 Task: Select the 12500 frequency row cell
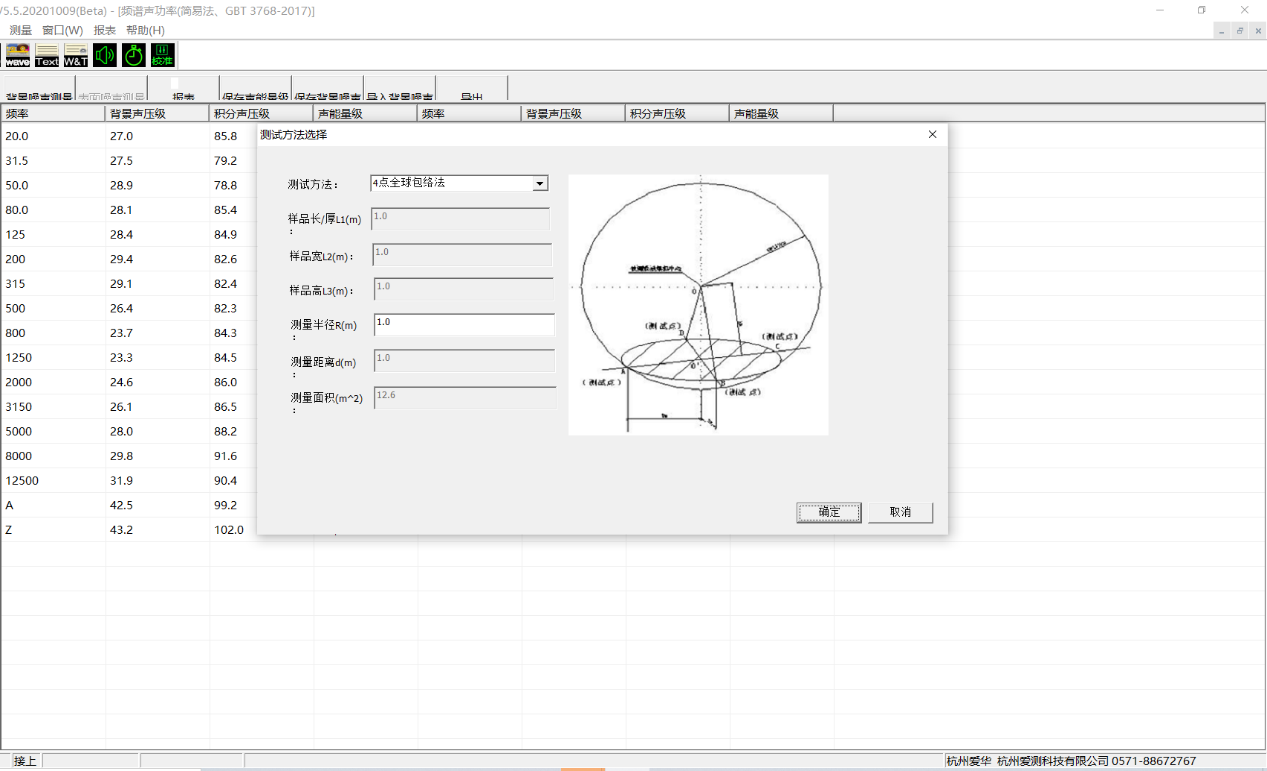pyautogui.click(x=53, y=480)
